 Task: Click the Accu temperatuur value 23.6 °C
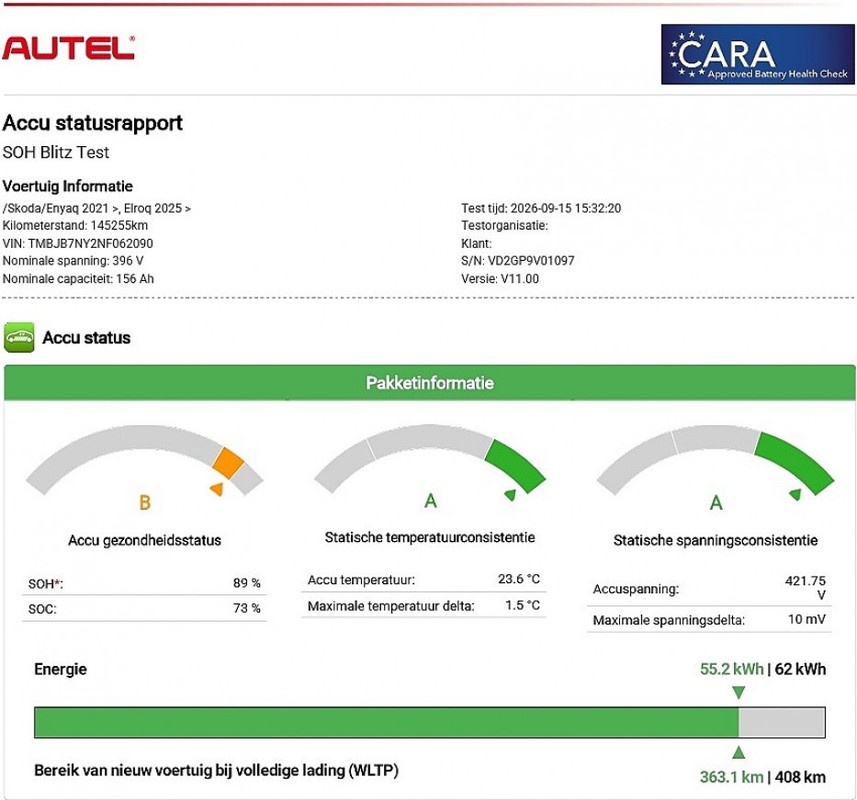519,579
